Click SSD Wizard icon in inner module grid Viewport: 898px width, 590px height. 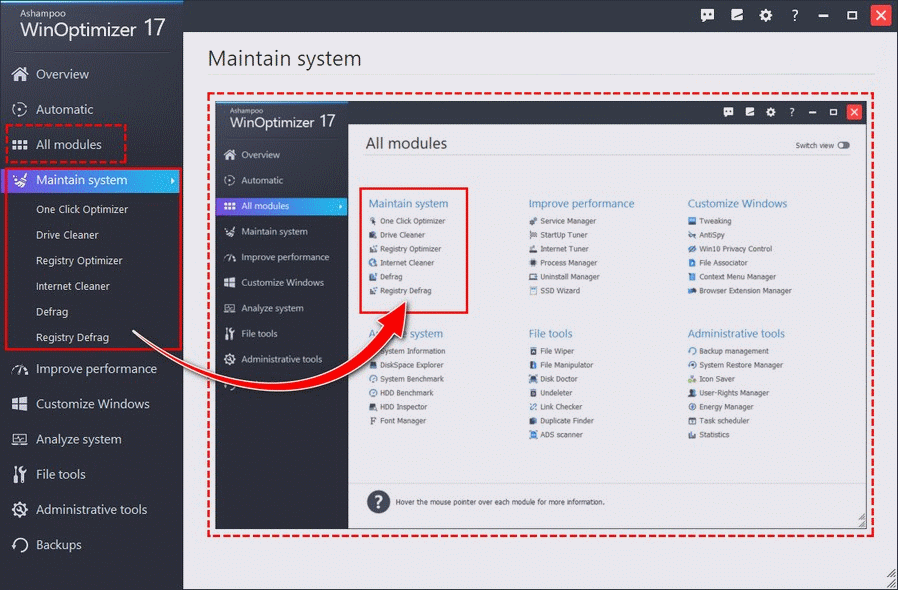click(533, 290)
